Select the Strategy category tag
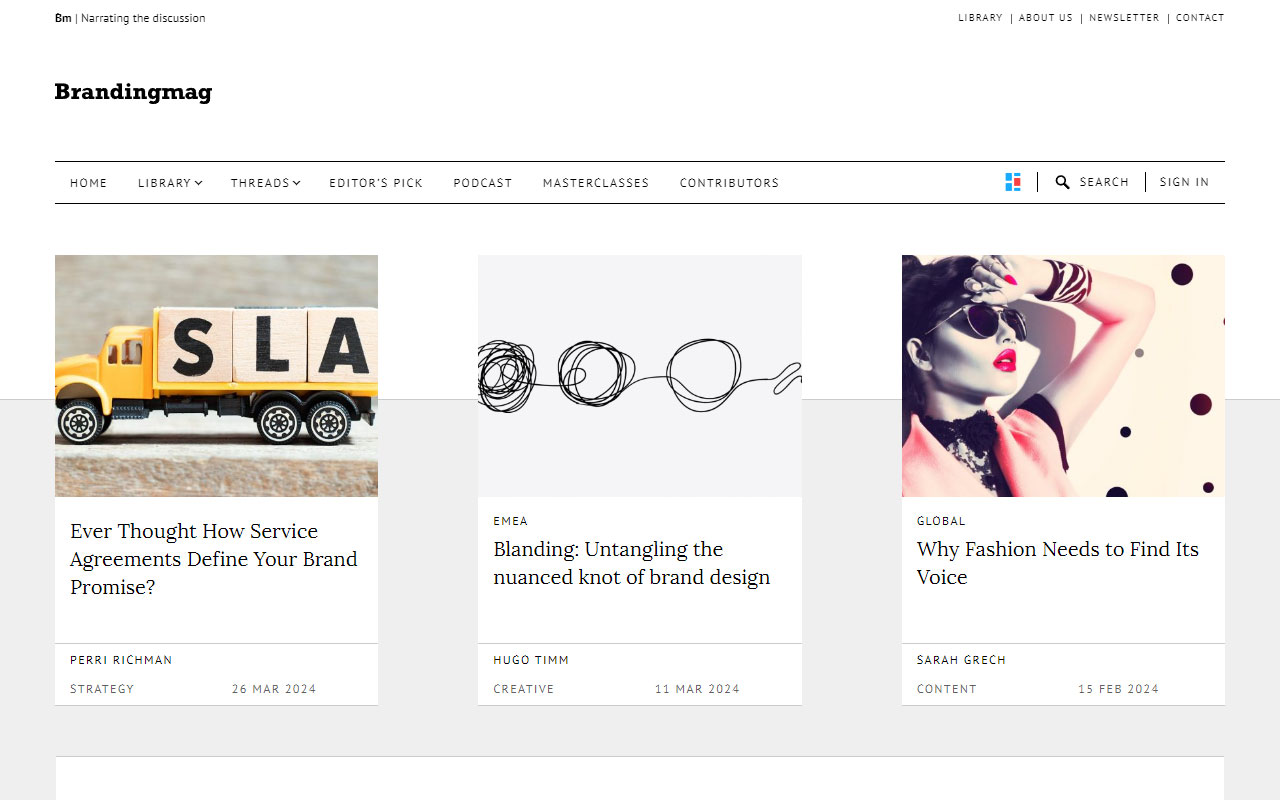 [x=102, y=689]
